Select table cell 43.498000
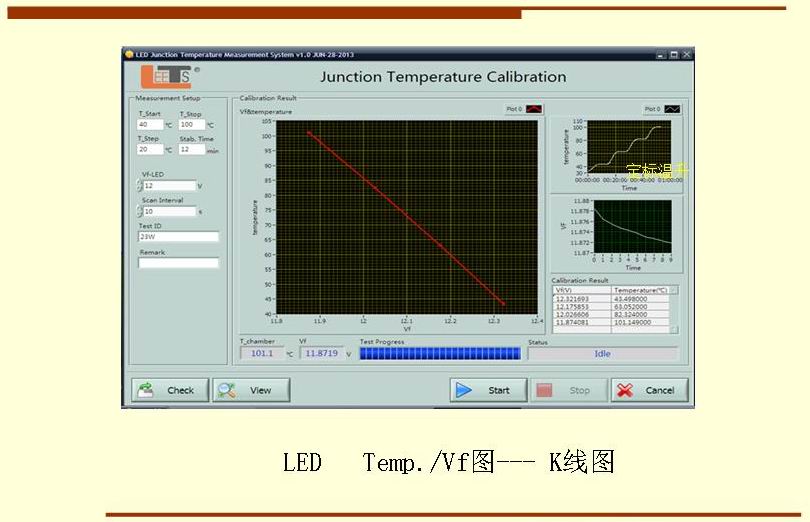The width and height of the screenshot is (810, 522). click(641, 299)
